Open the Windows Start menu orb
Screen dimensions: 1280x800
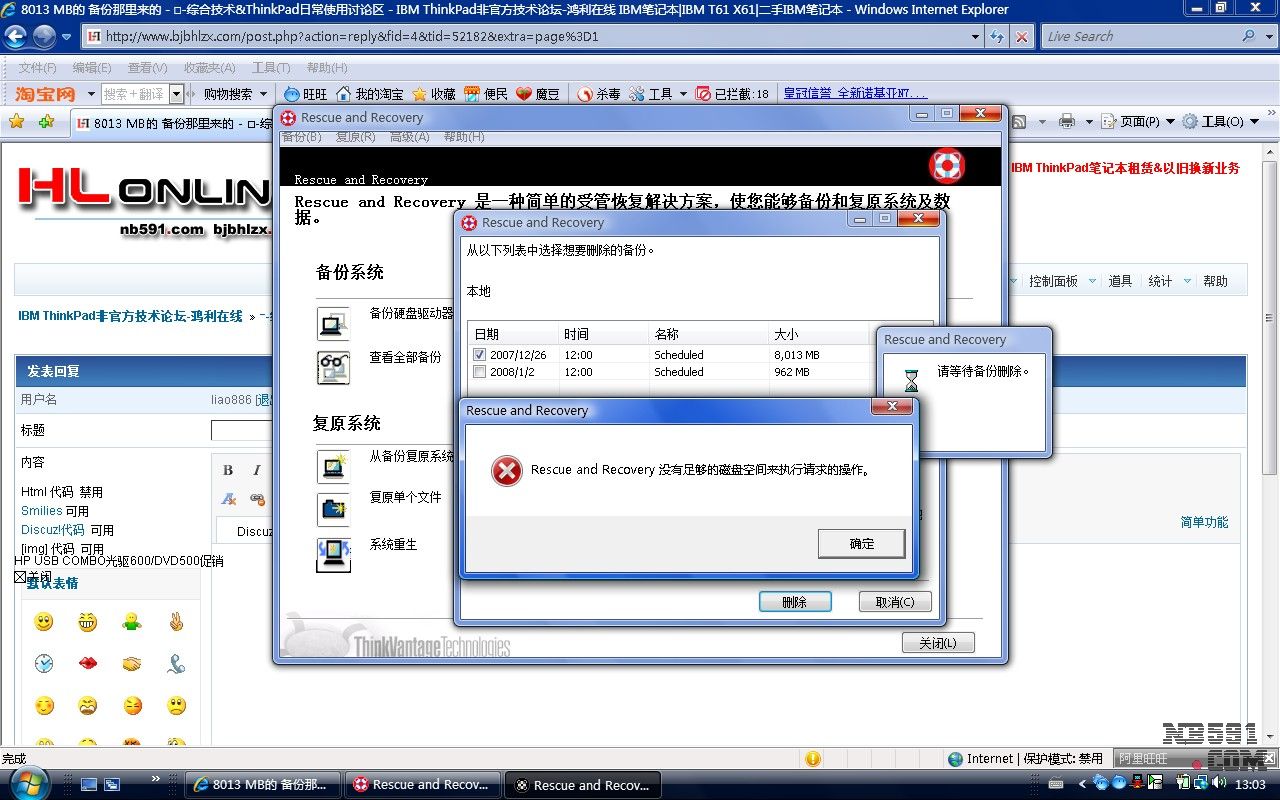[27, 781]
